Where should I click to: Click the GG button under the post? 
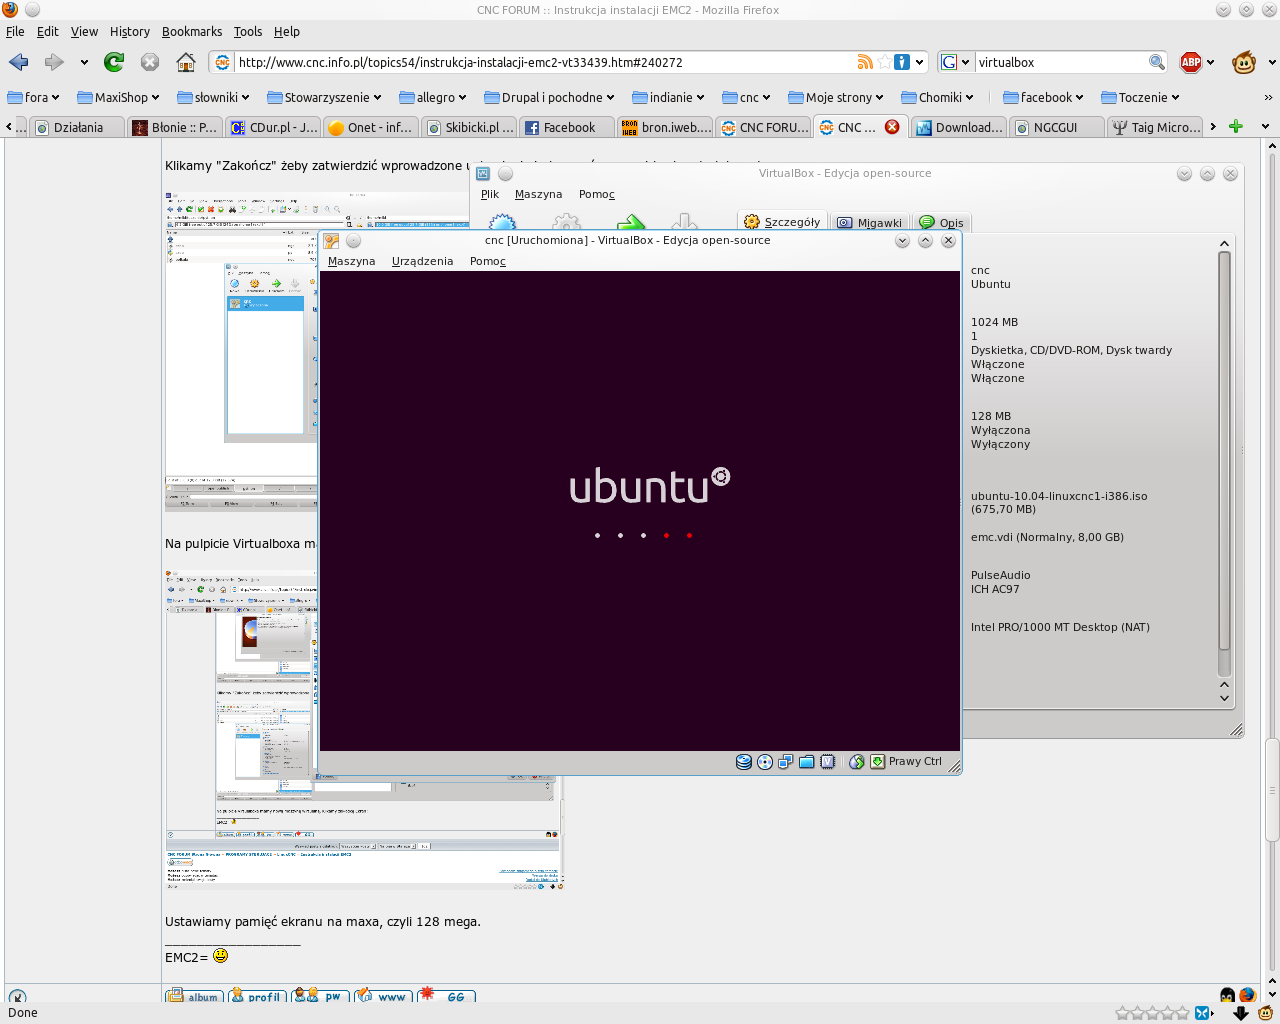(x=446, y=996)
